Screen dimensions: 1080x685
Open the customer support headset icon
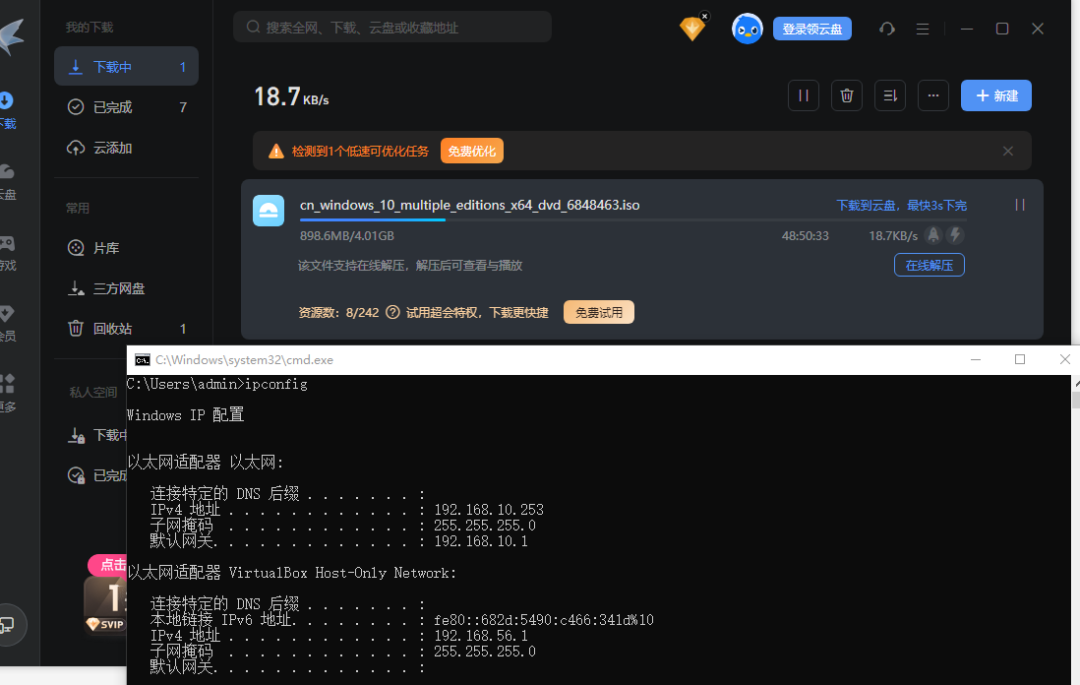(886, 29)
